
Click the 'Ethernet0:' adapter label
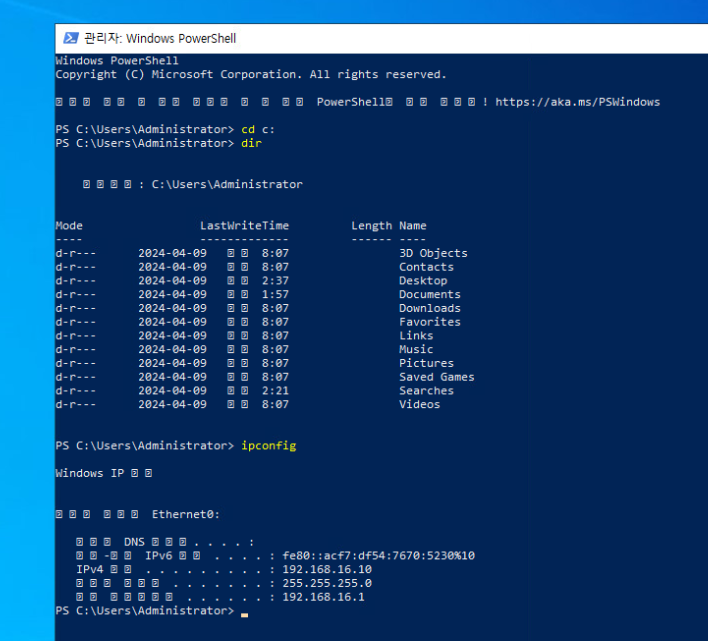(186, 515)
